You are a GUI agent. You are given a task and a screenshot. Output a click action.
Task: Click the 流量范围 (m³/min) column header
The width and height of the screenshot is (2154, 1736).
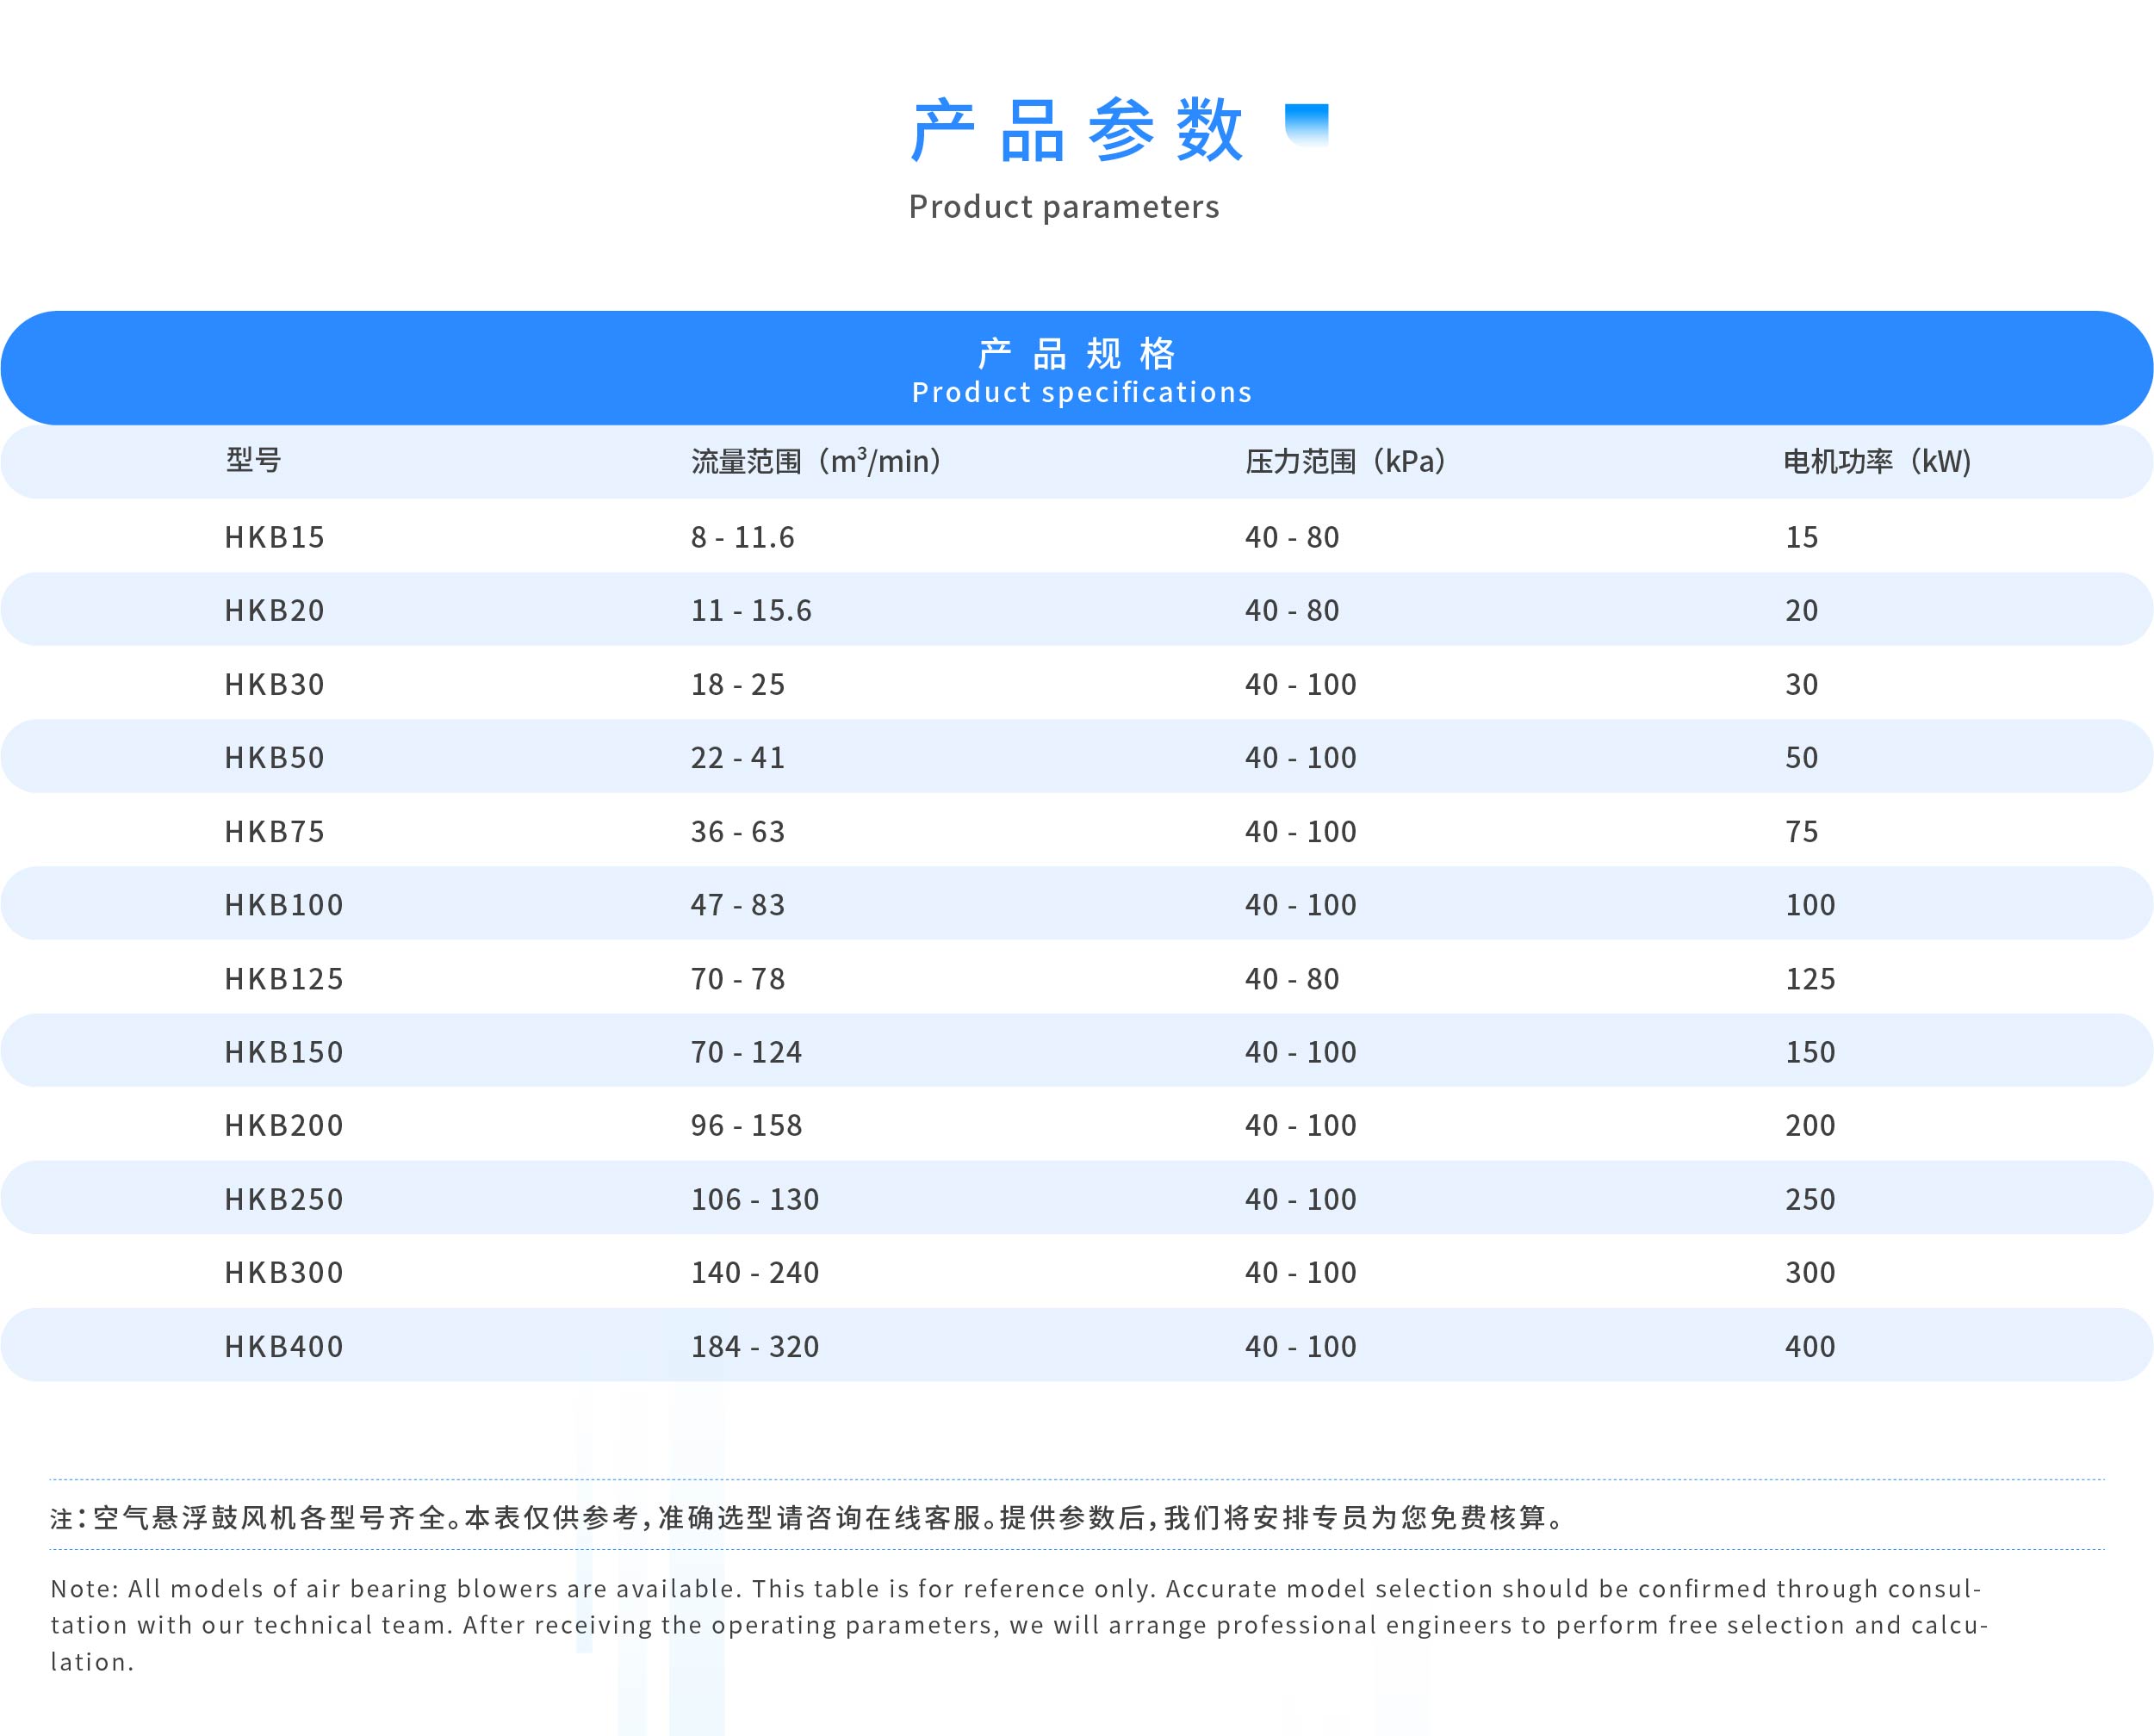click(x=816, y=461)
